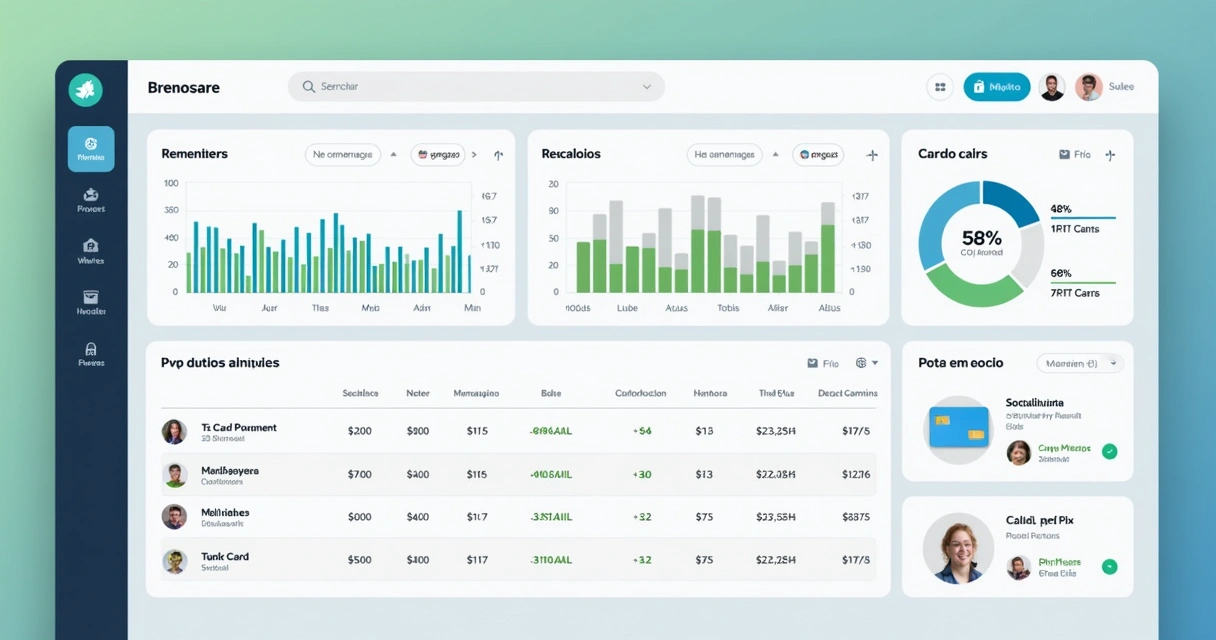The width and height of the screenshot is (1216, 640).
Task: Open the Nucalles inbox icon in sidebar
Action: 90,303
